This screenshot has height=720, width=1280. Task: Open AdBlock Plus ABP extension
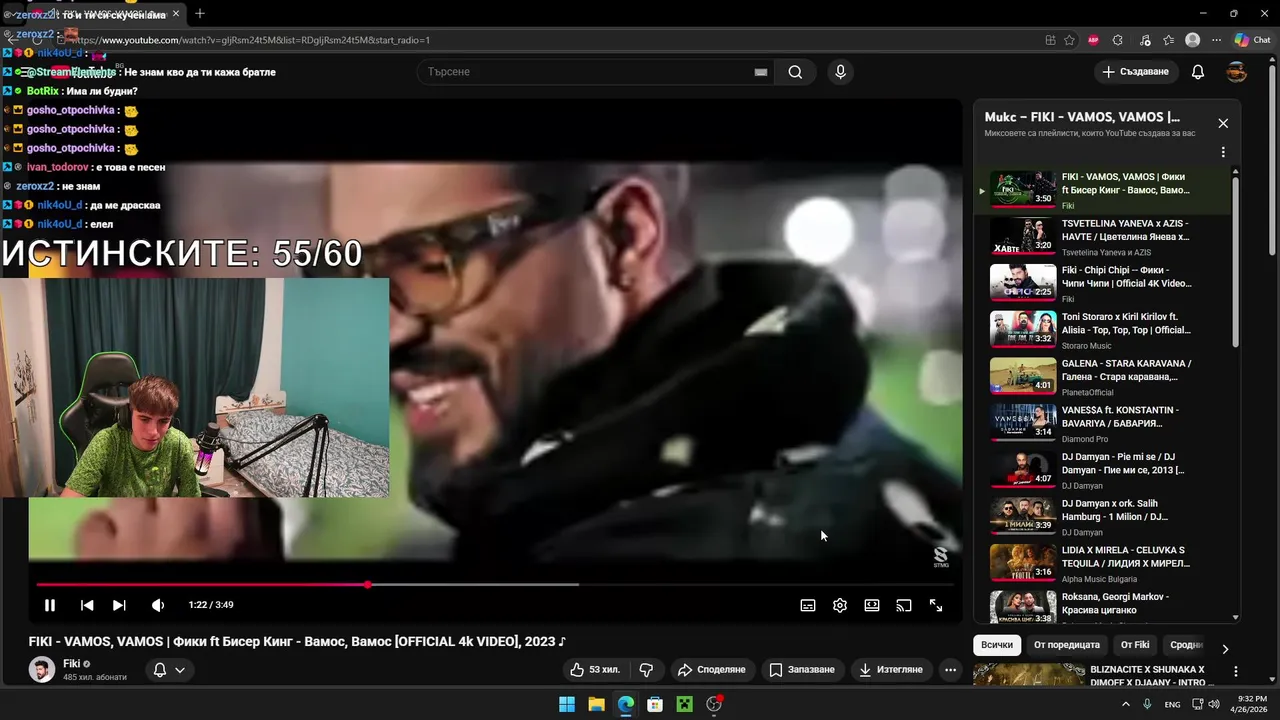(x=1093, y=40)
